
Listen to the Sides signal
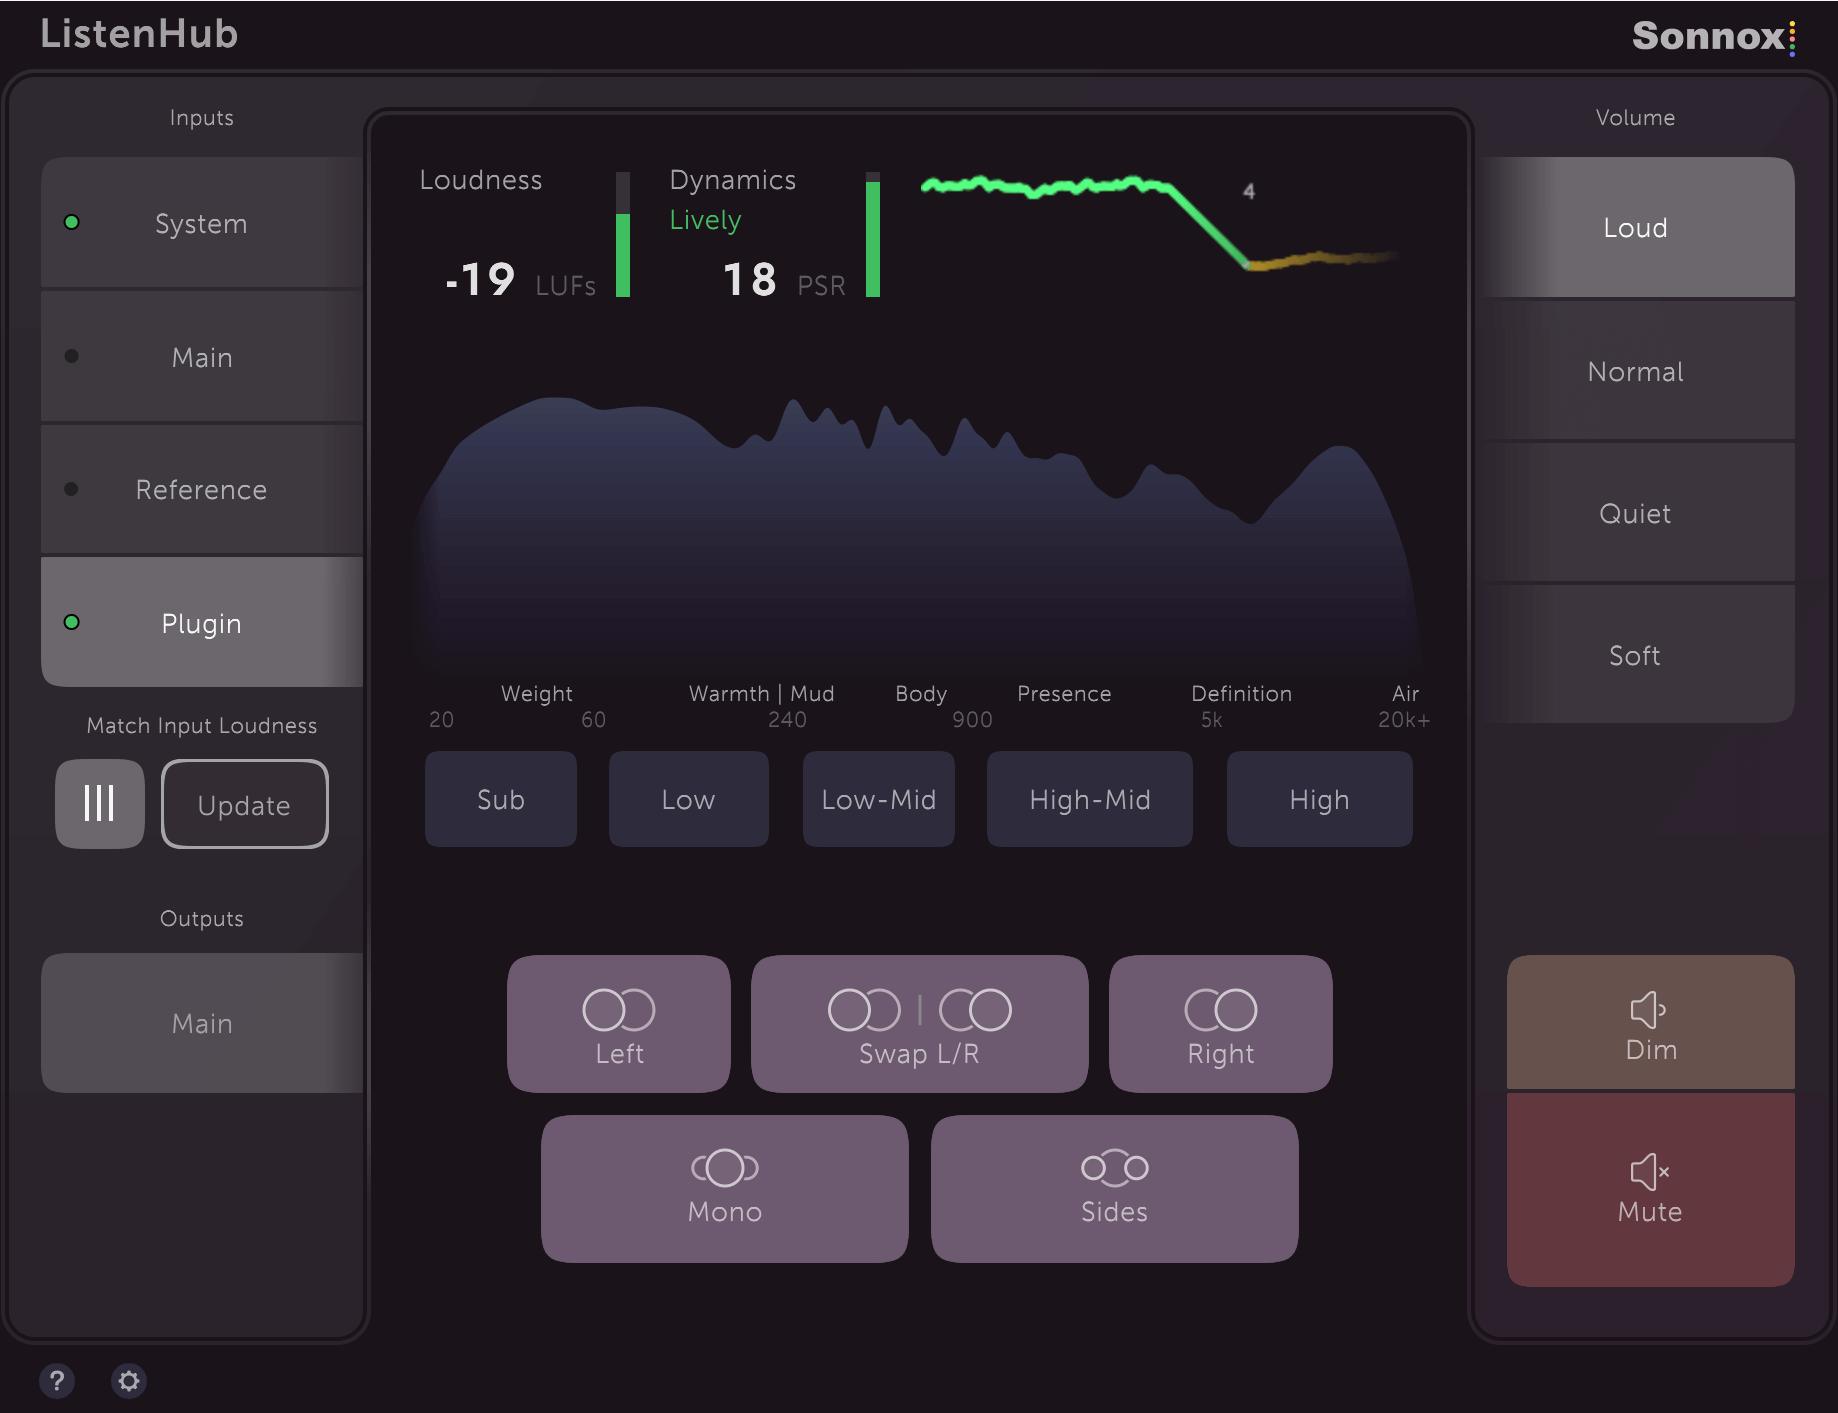[x=1113, y=1188]
